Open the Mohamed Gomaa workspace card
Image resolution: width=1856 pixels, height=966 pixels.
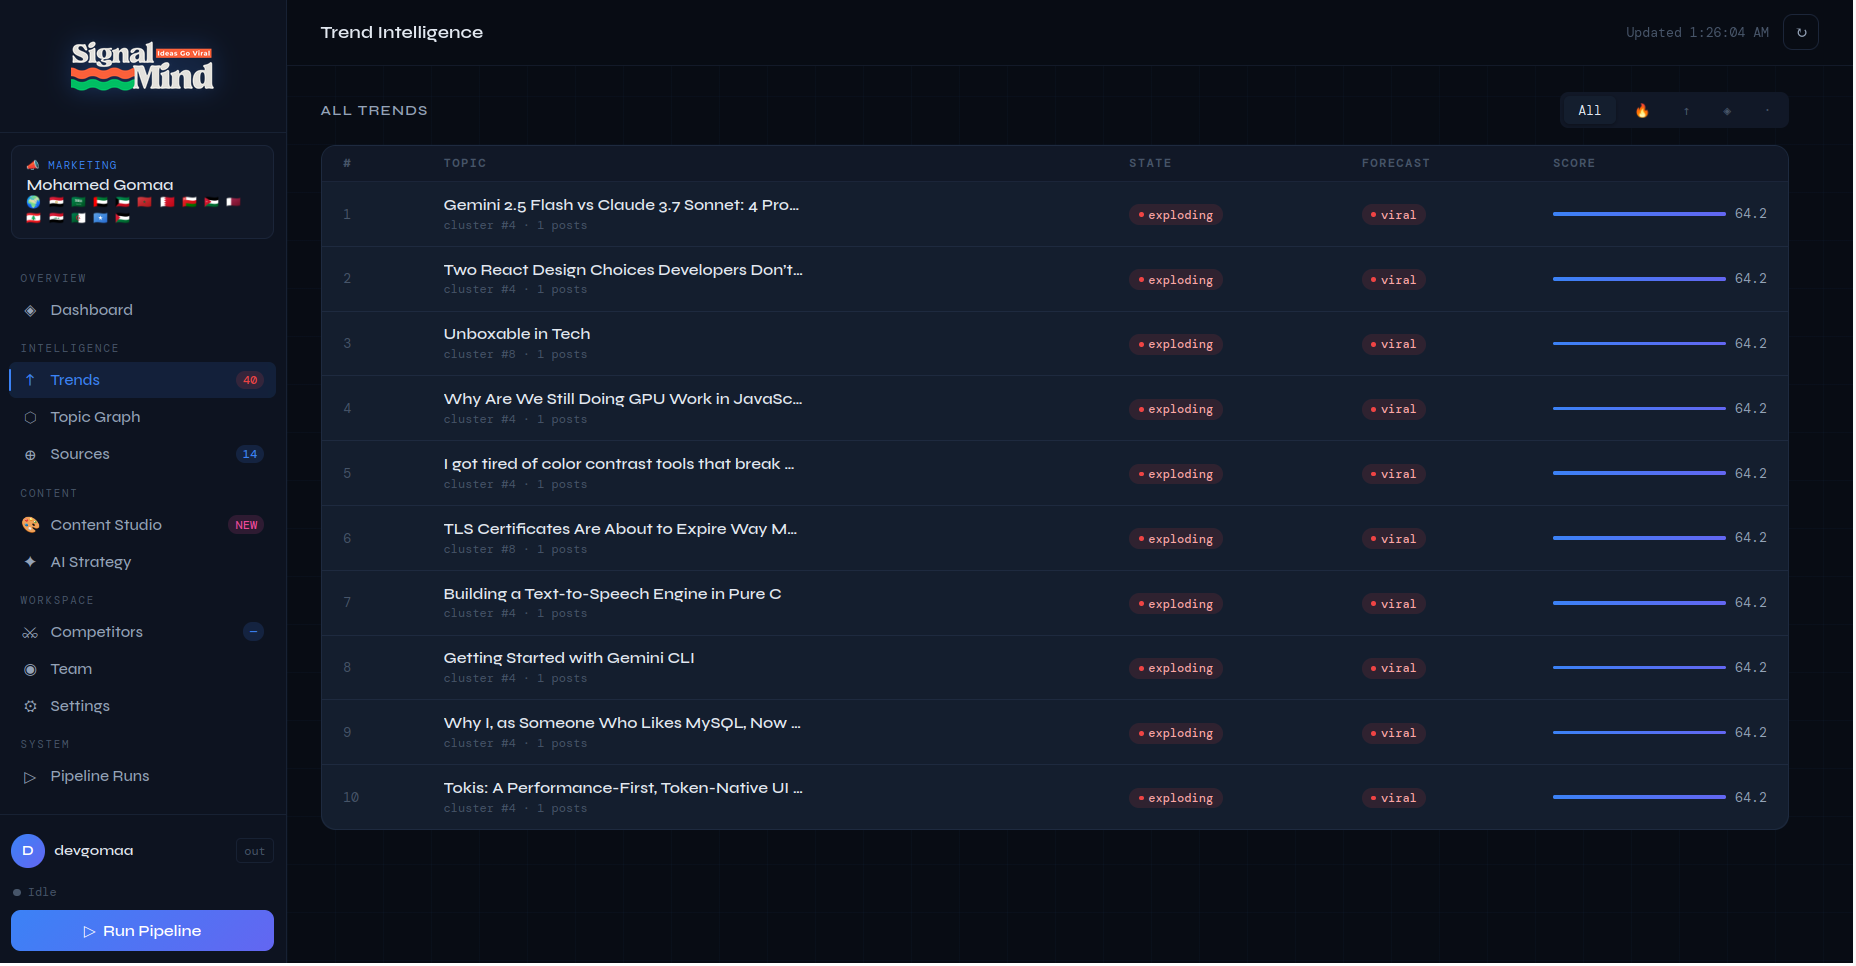pyautogui.click(x=142, y=193)
